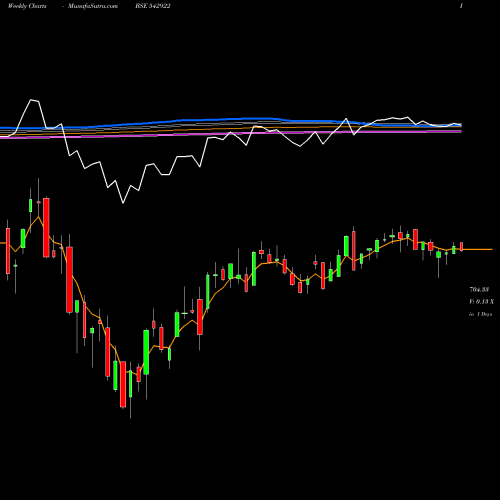Click the lowest red candlestick at the chart bottom

tap(123, 384)
